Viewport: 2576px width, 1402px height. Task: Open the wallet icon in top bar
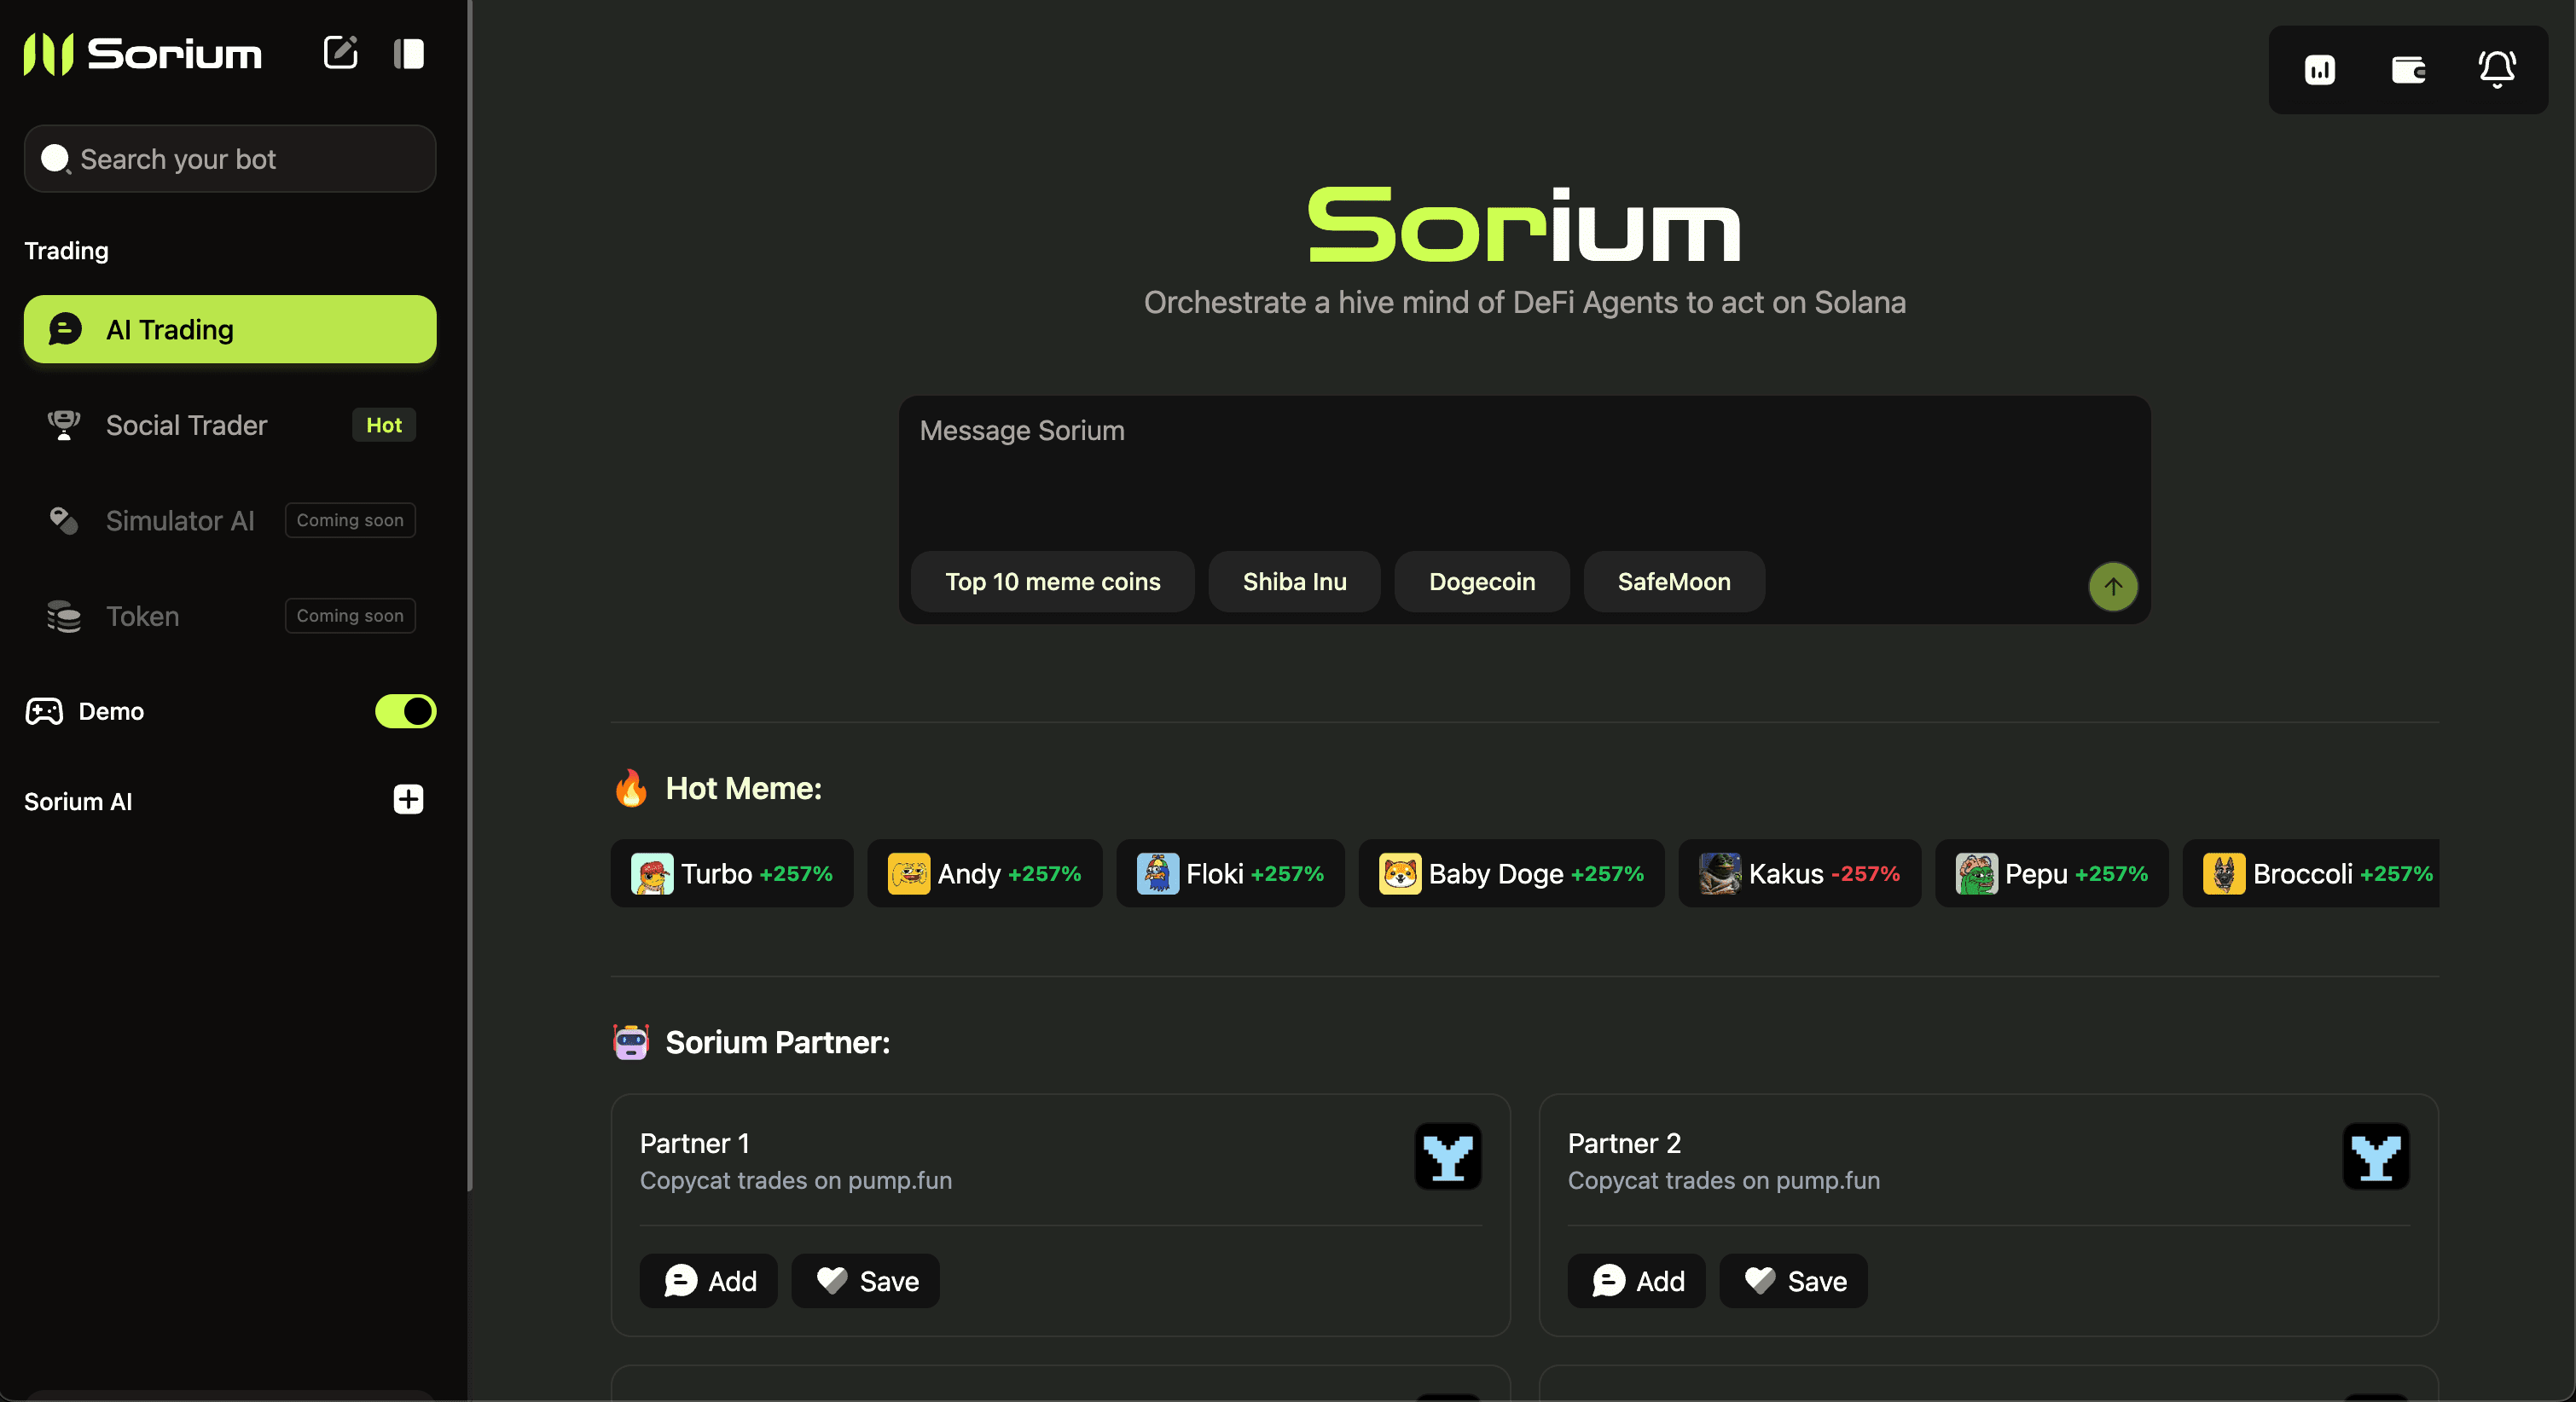pyautogui.click(x=2408, y=70)
